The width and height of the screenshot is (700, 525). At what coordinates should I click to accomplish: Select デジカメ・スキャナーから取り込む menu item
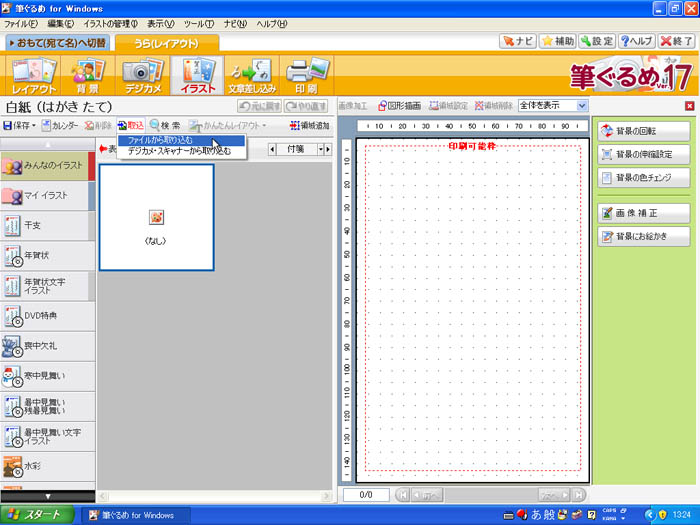tap(178, 151)
